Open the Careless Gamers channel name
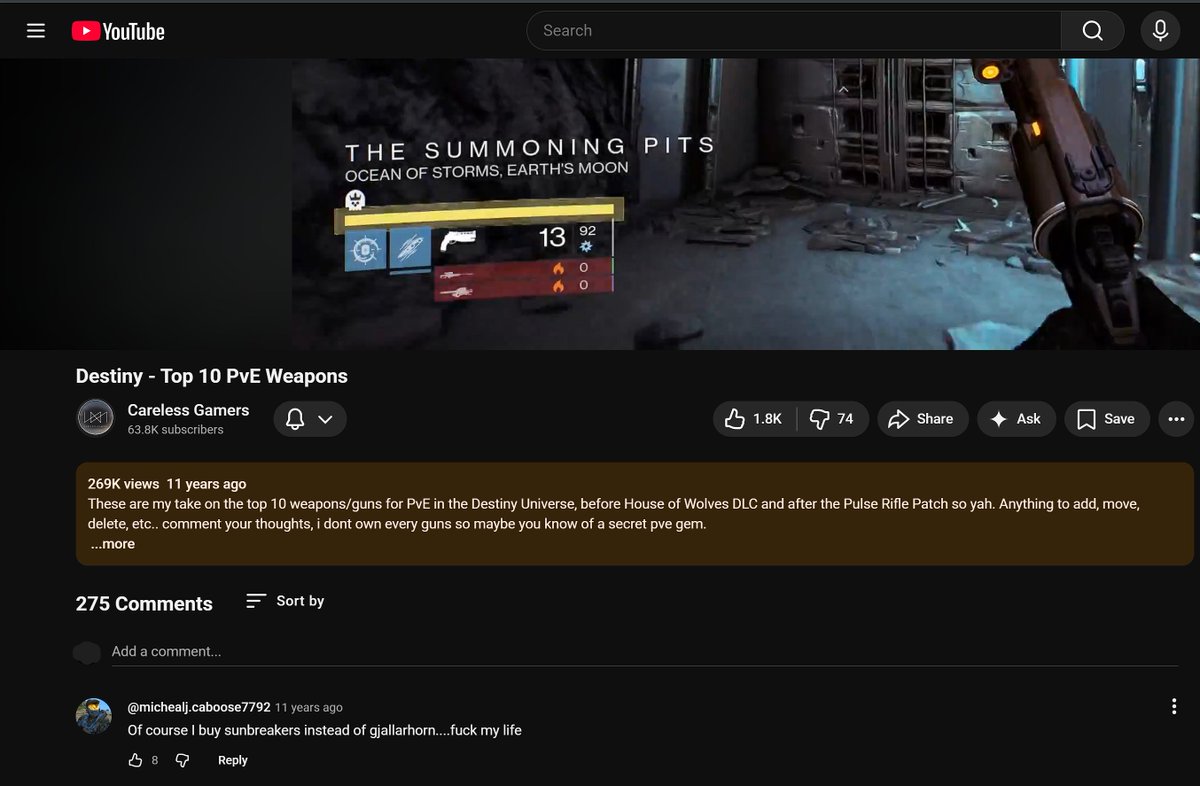 pos(188,410)
